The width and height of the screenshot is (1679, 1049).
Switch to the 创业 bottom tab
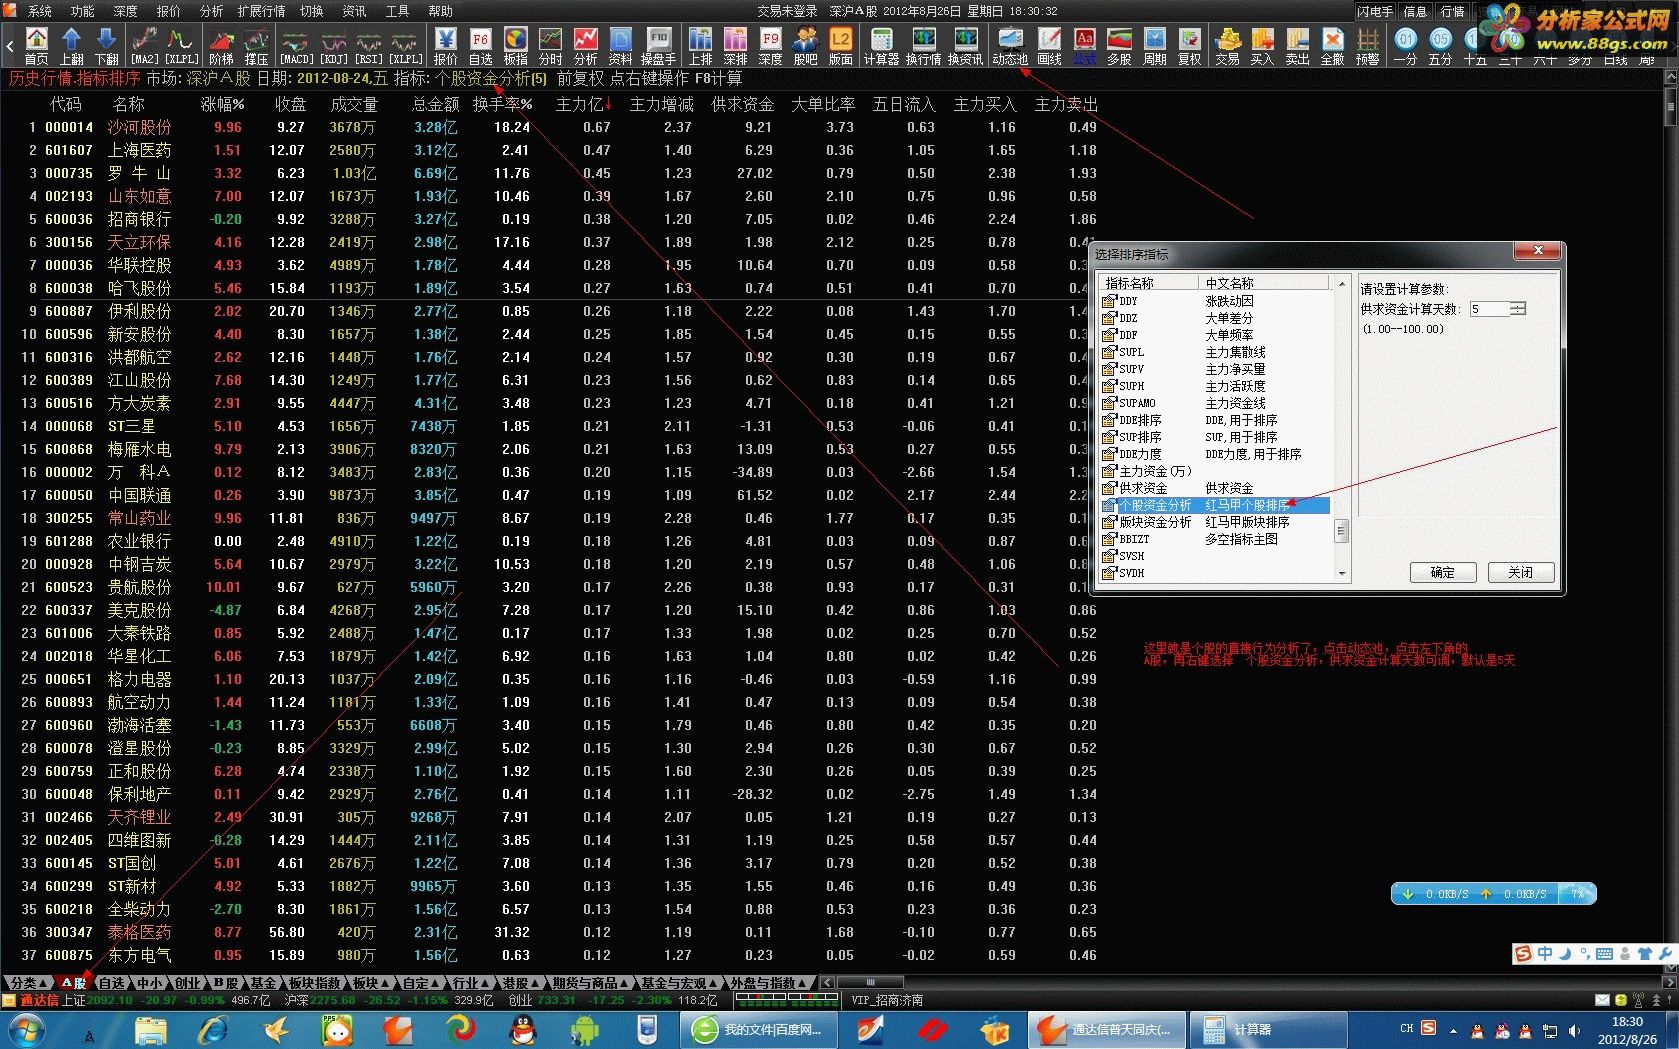point(188,983)
